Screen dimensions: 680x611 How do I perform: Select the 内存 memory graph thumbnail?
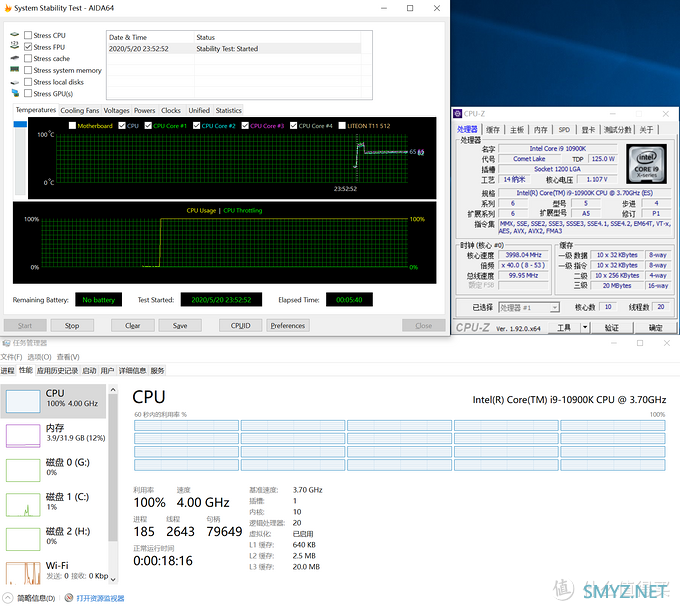23,436
